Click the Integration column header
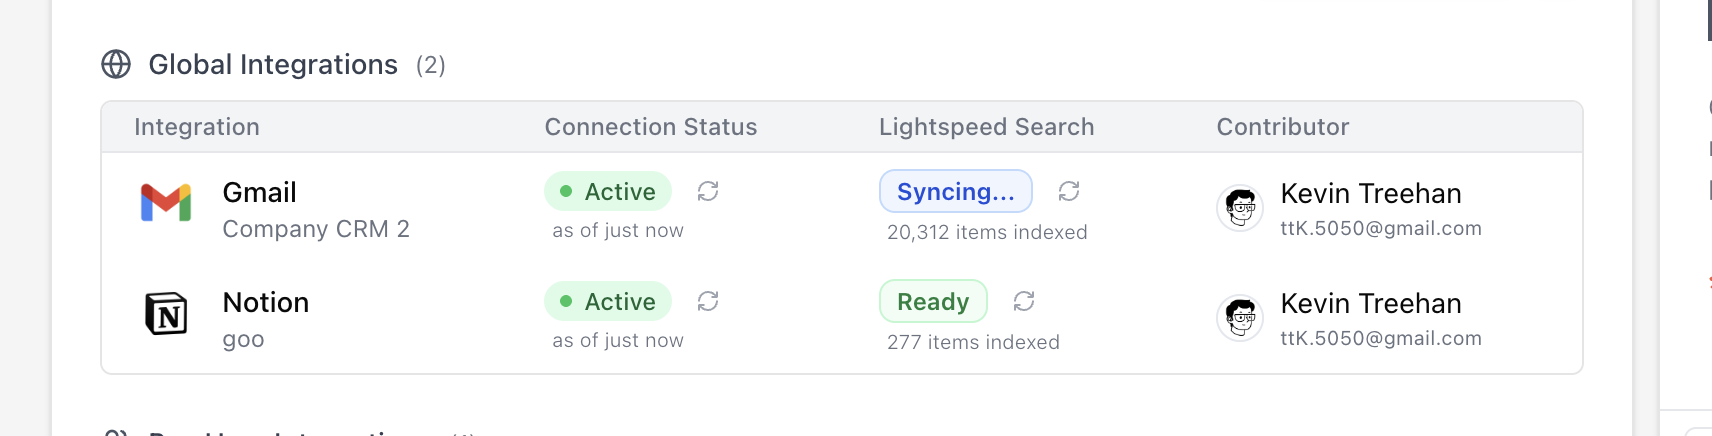Screen dimensions: 1712x436 197,127
